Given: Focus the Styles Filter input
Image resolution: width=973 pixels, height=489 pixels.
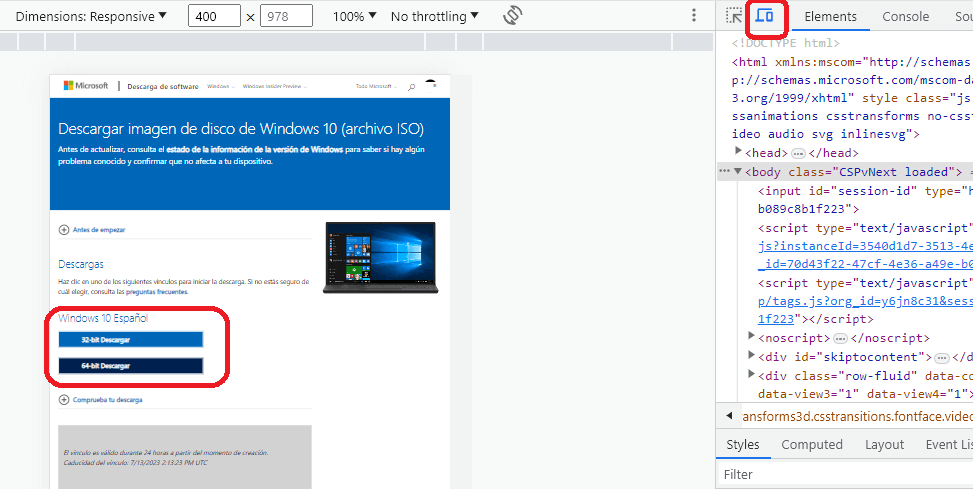Looking at the screenshot, I should click(x=844, y=474).
